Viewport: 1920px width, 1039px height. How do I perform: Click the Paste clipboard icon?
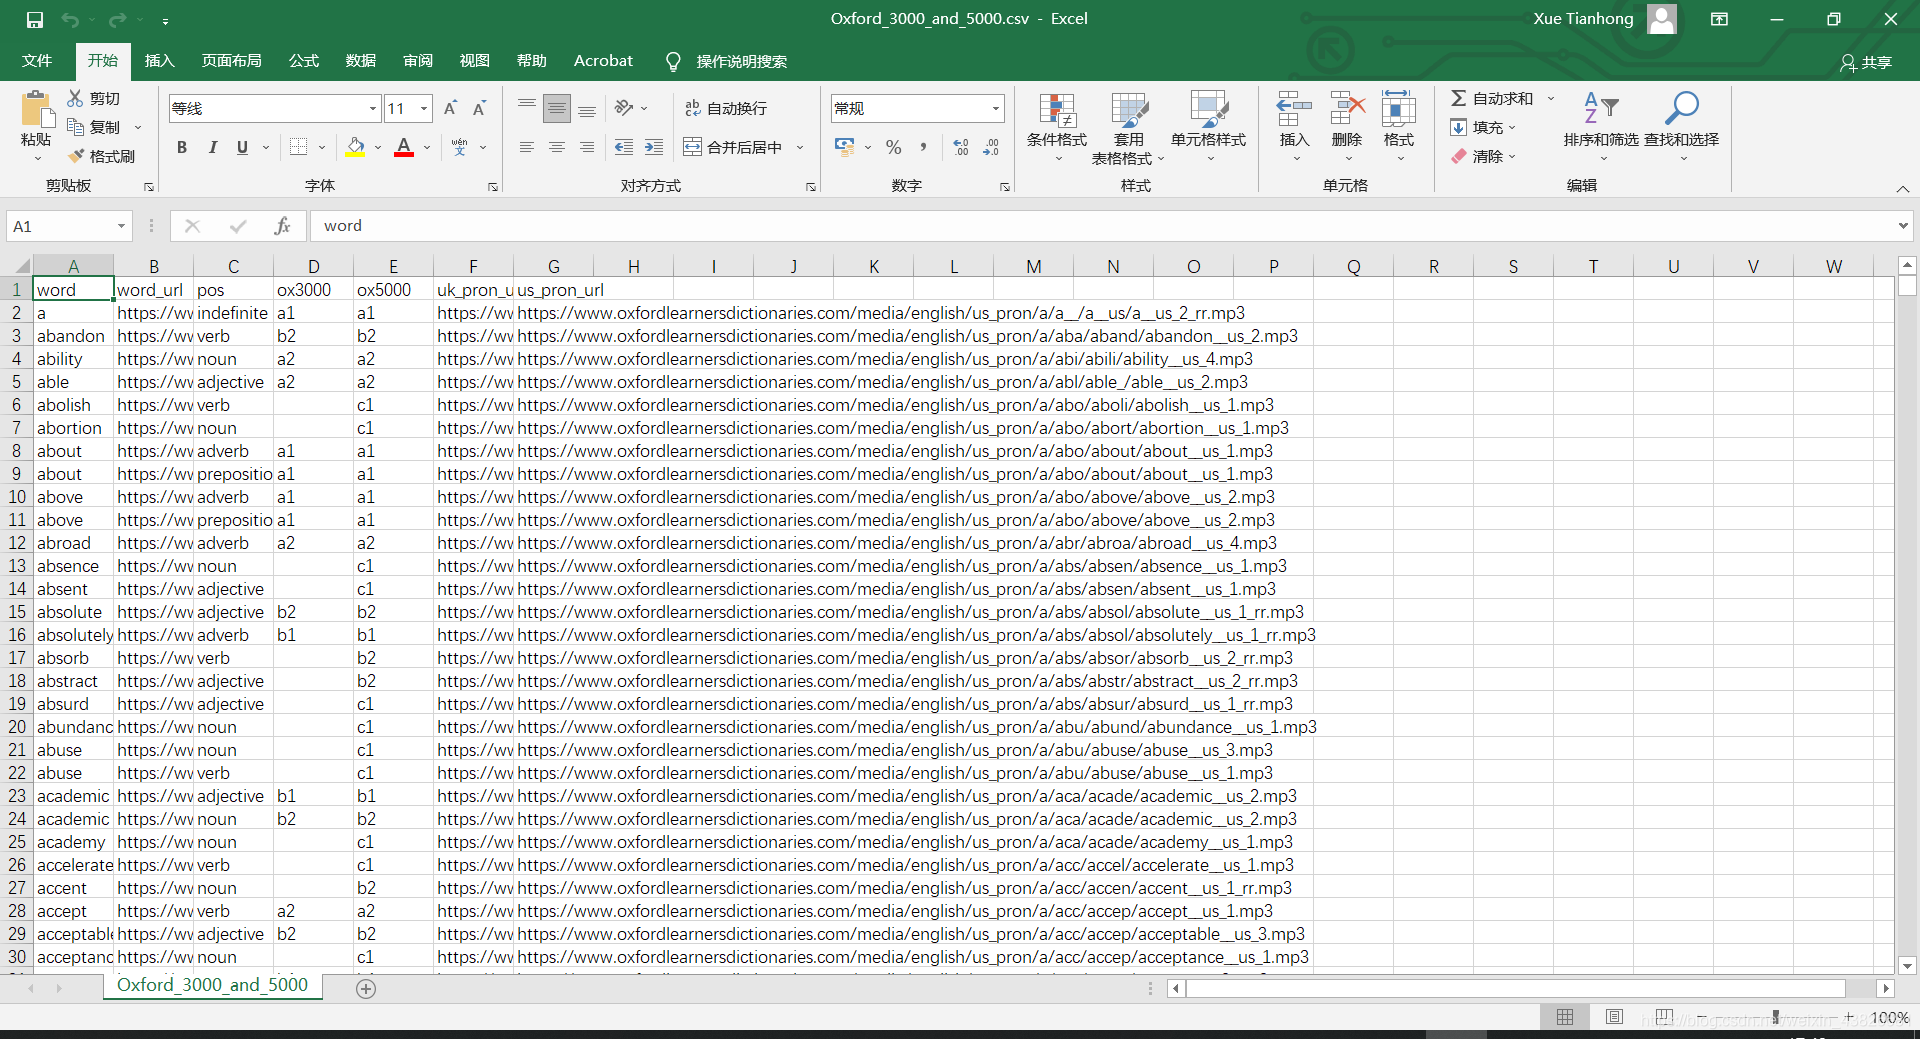[37, 109]
